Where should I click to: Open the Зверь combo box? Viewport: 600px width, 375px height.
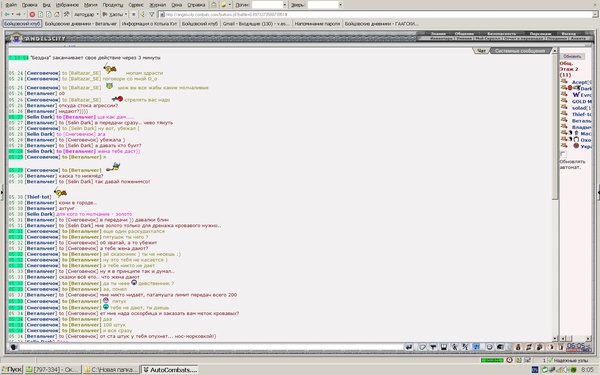tap(324, 5)
